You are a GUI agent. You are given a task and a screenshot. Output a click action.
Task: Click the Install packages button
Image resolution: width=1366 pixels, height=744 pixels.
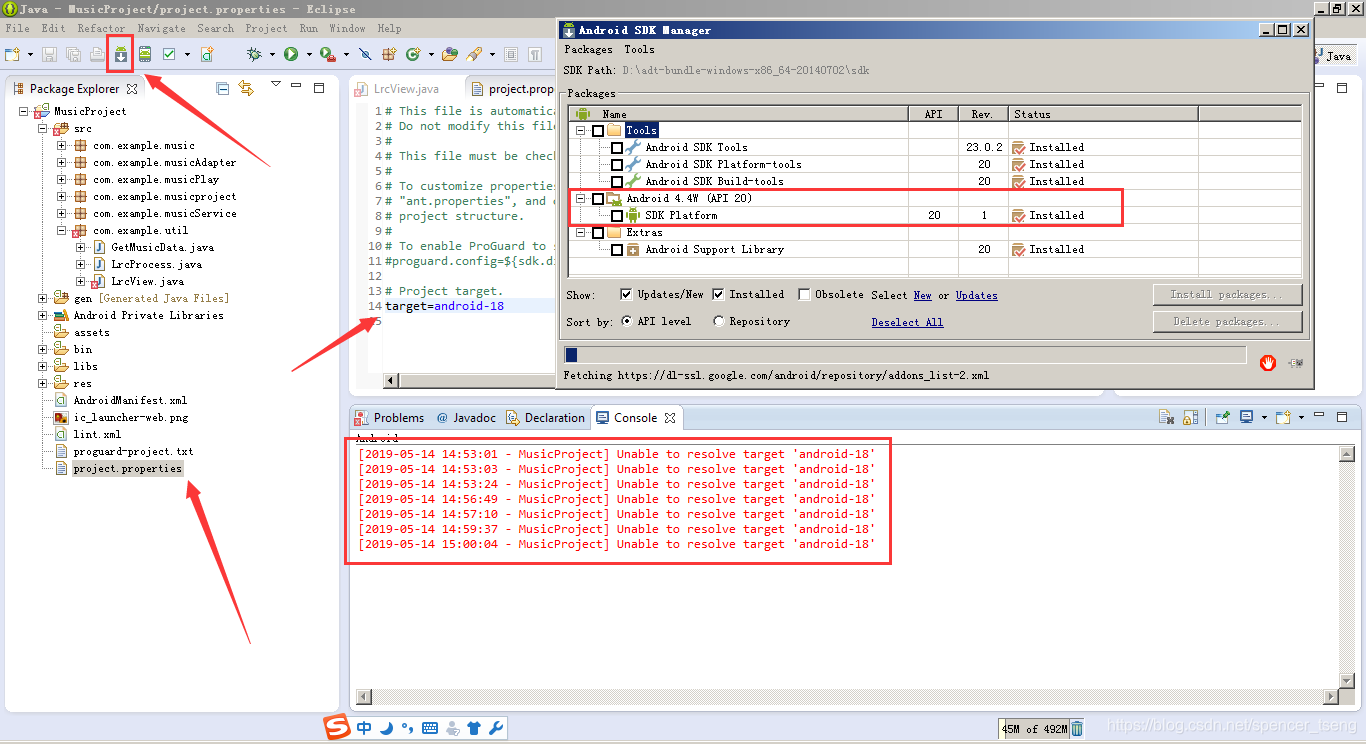pyautogui.click(x=1227, y=294)
